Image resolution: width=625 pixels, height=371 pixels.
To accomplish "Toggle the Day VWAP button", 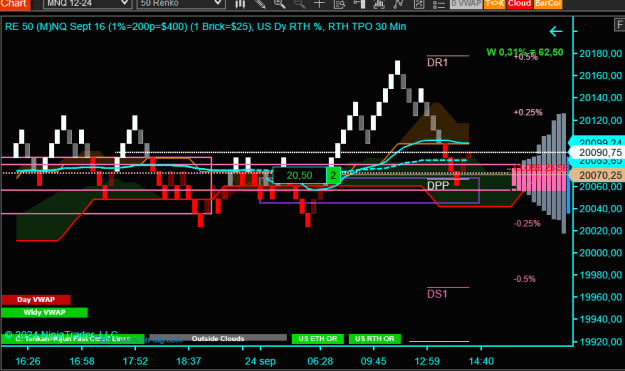I will pos(36,300).
